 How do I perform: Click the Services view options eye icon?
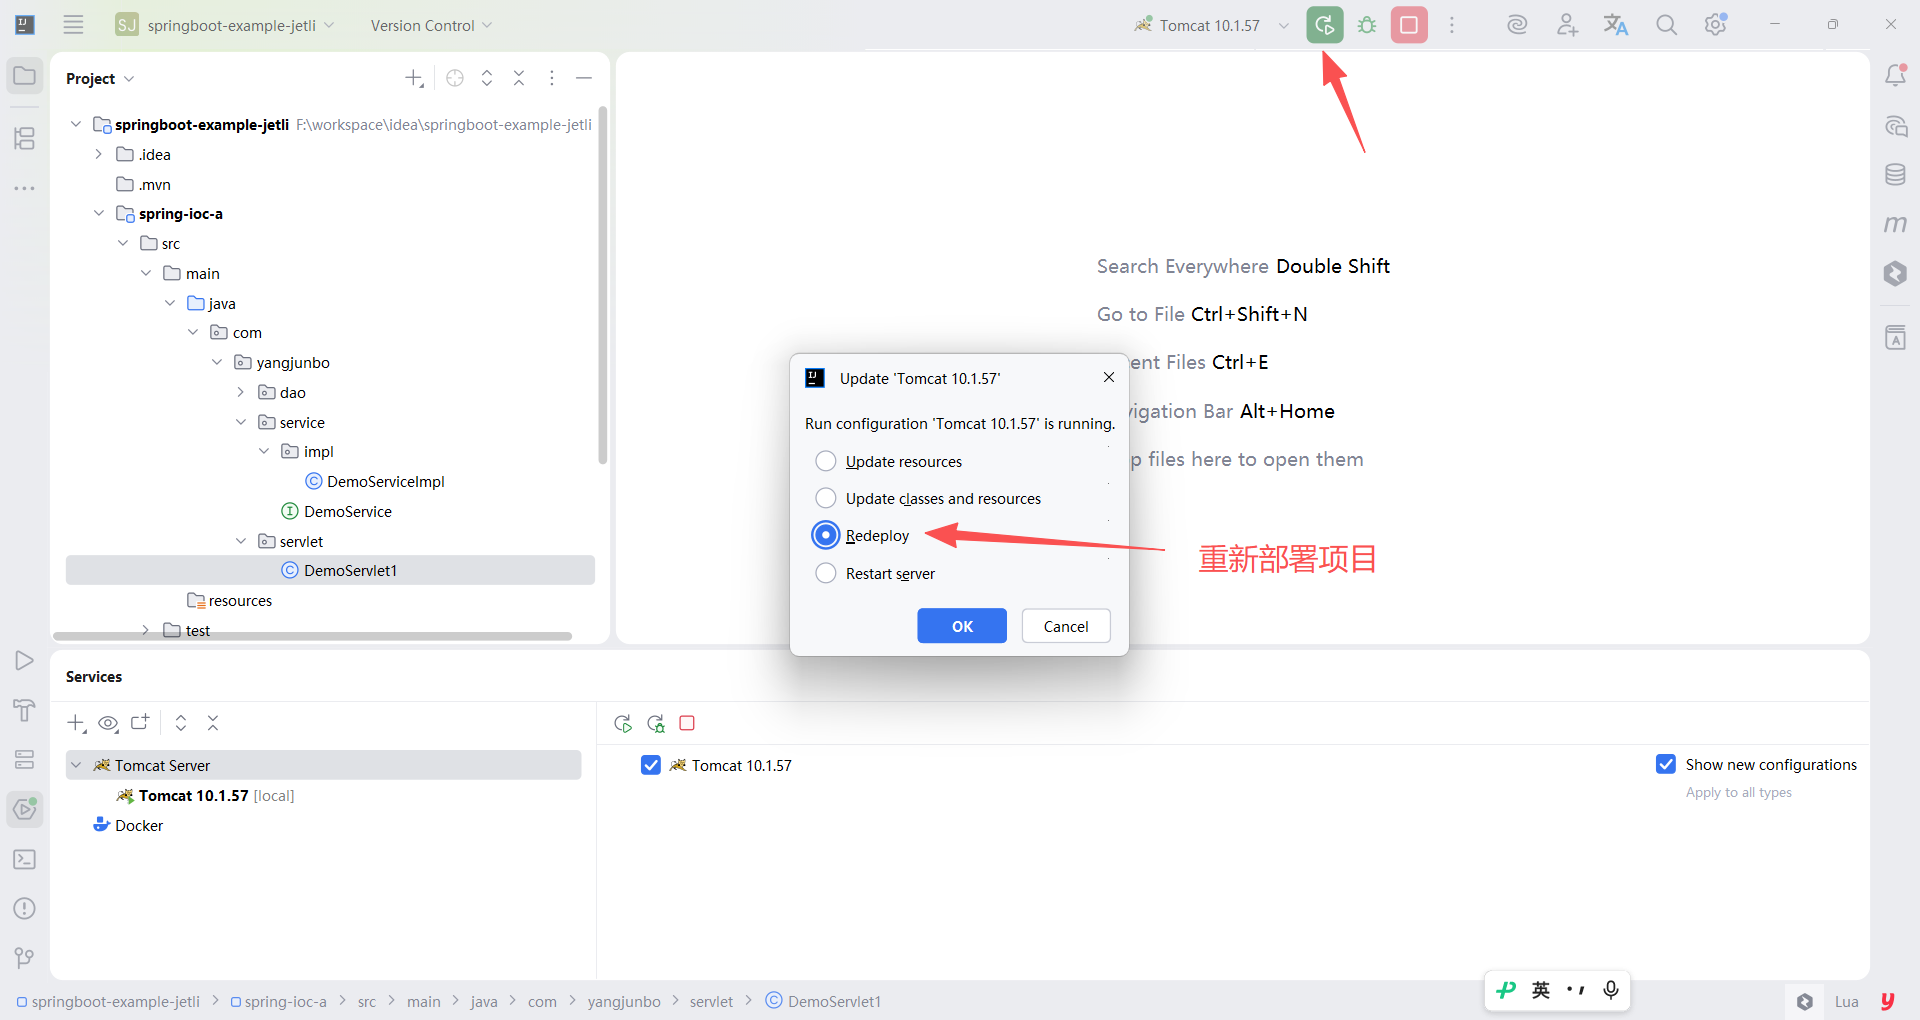pyautogui.click(x=108, y=723)
